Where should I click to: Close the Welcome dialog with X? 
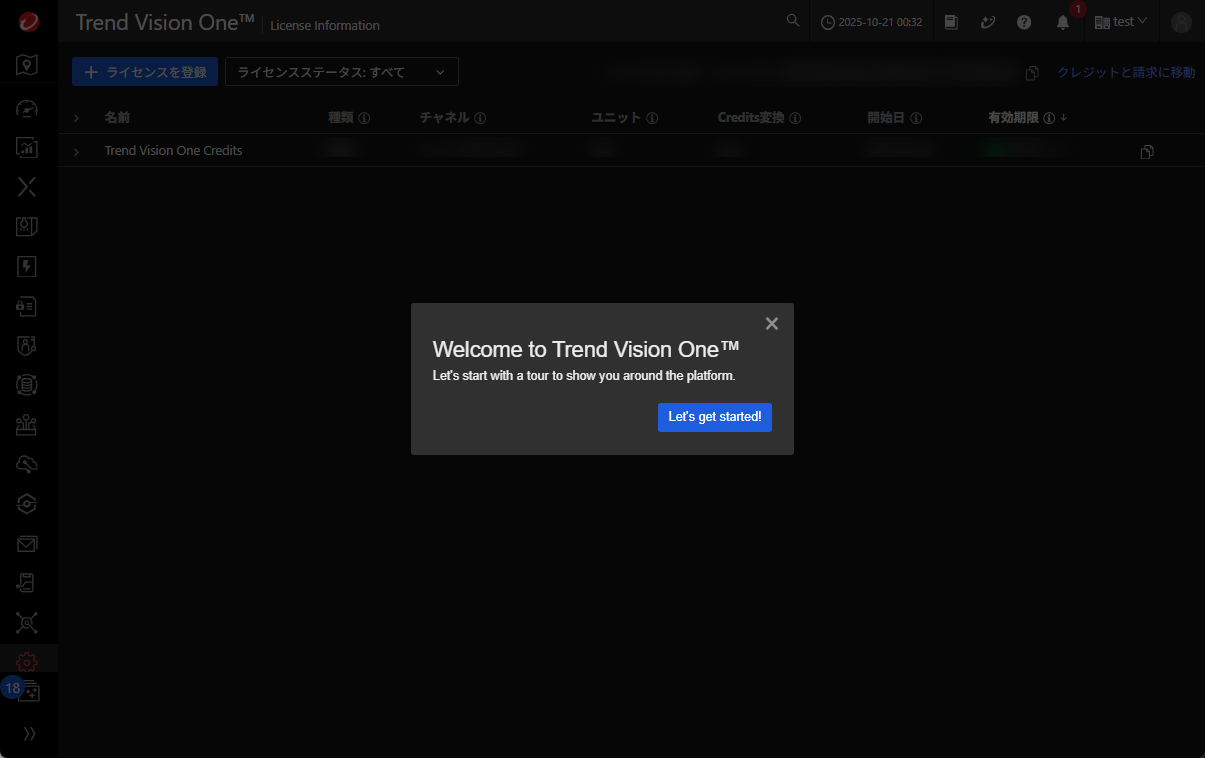pos(771,323)
